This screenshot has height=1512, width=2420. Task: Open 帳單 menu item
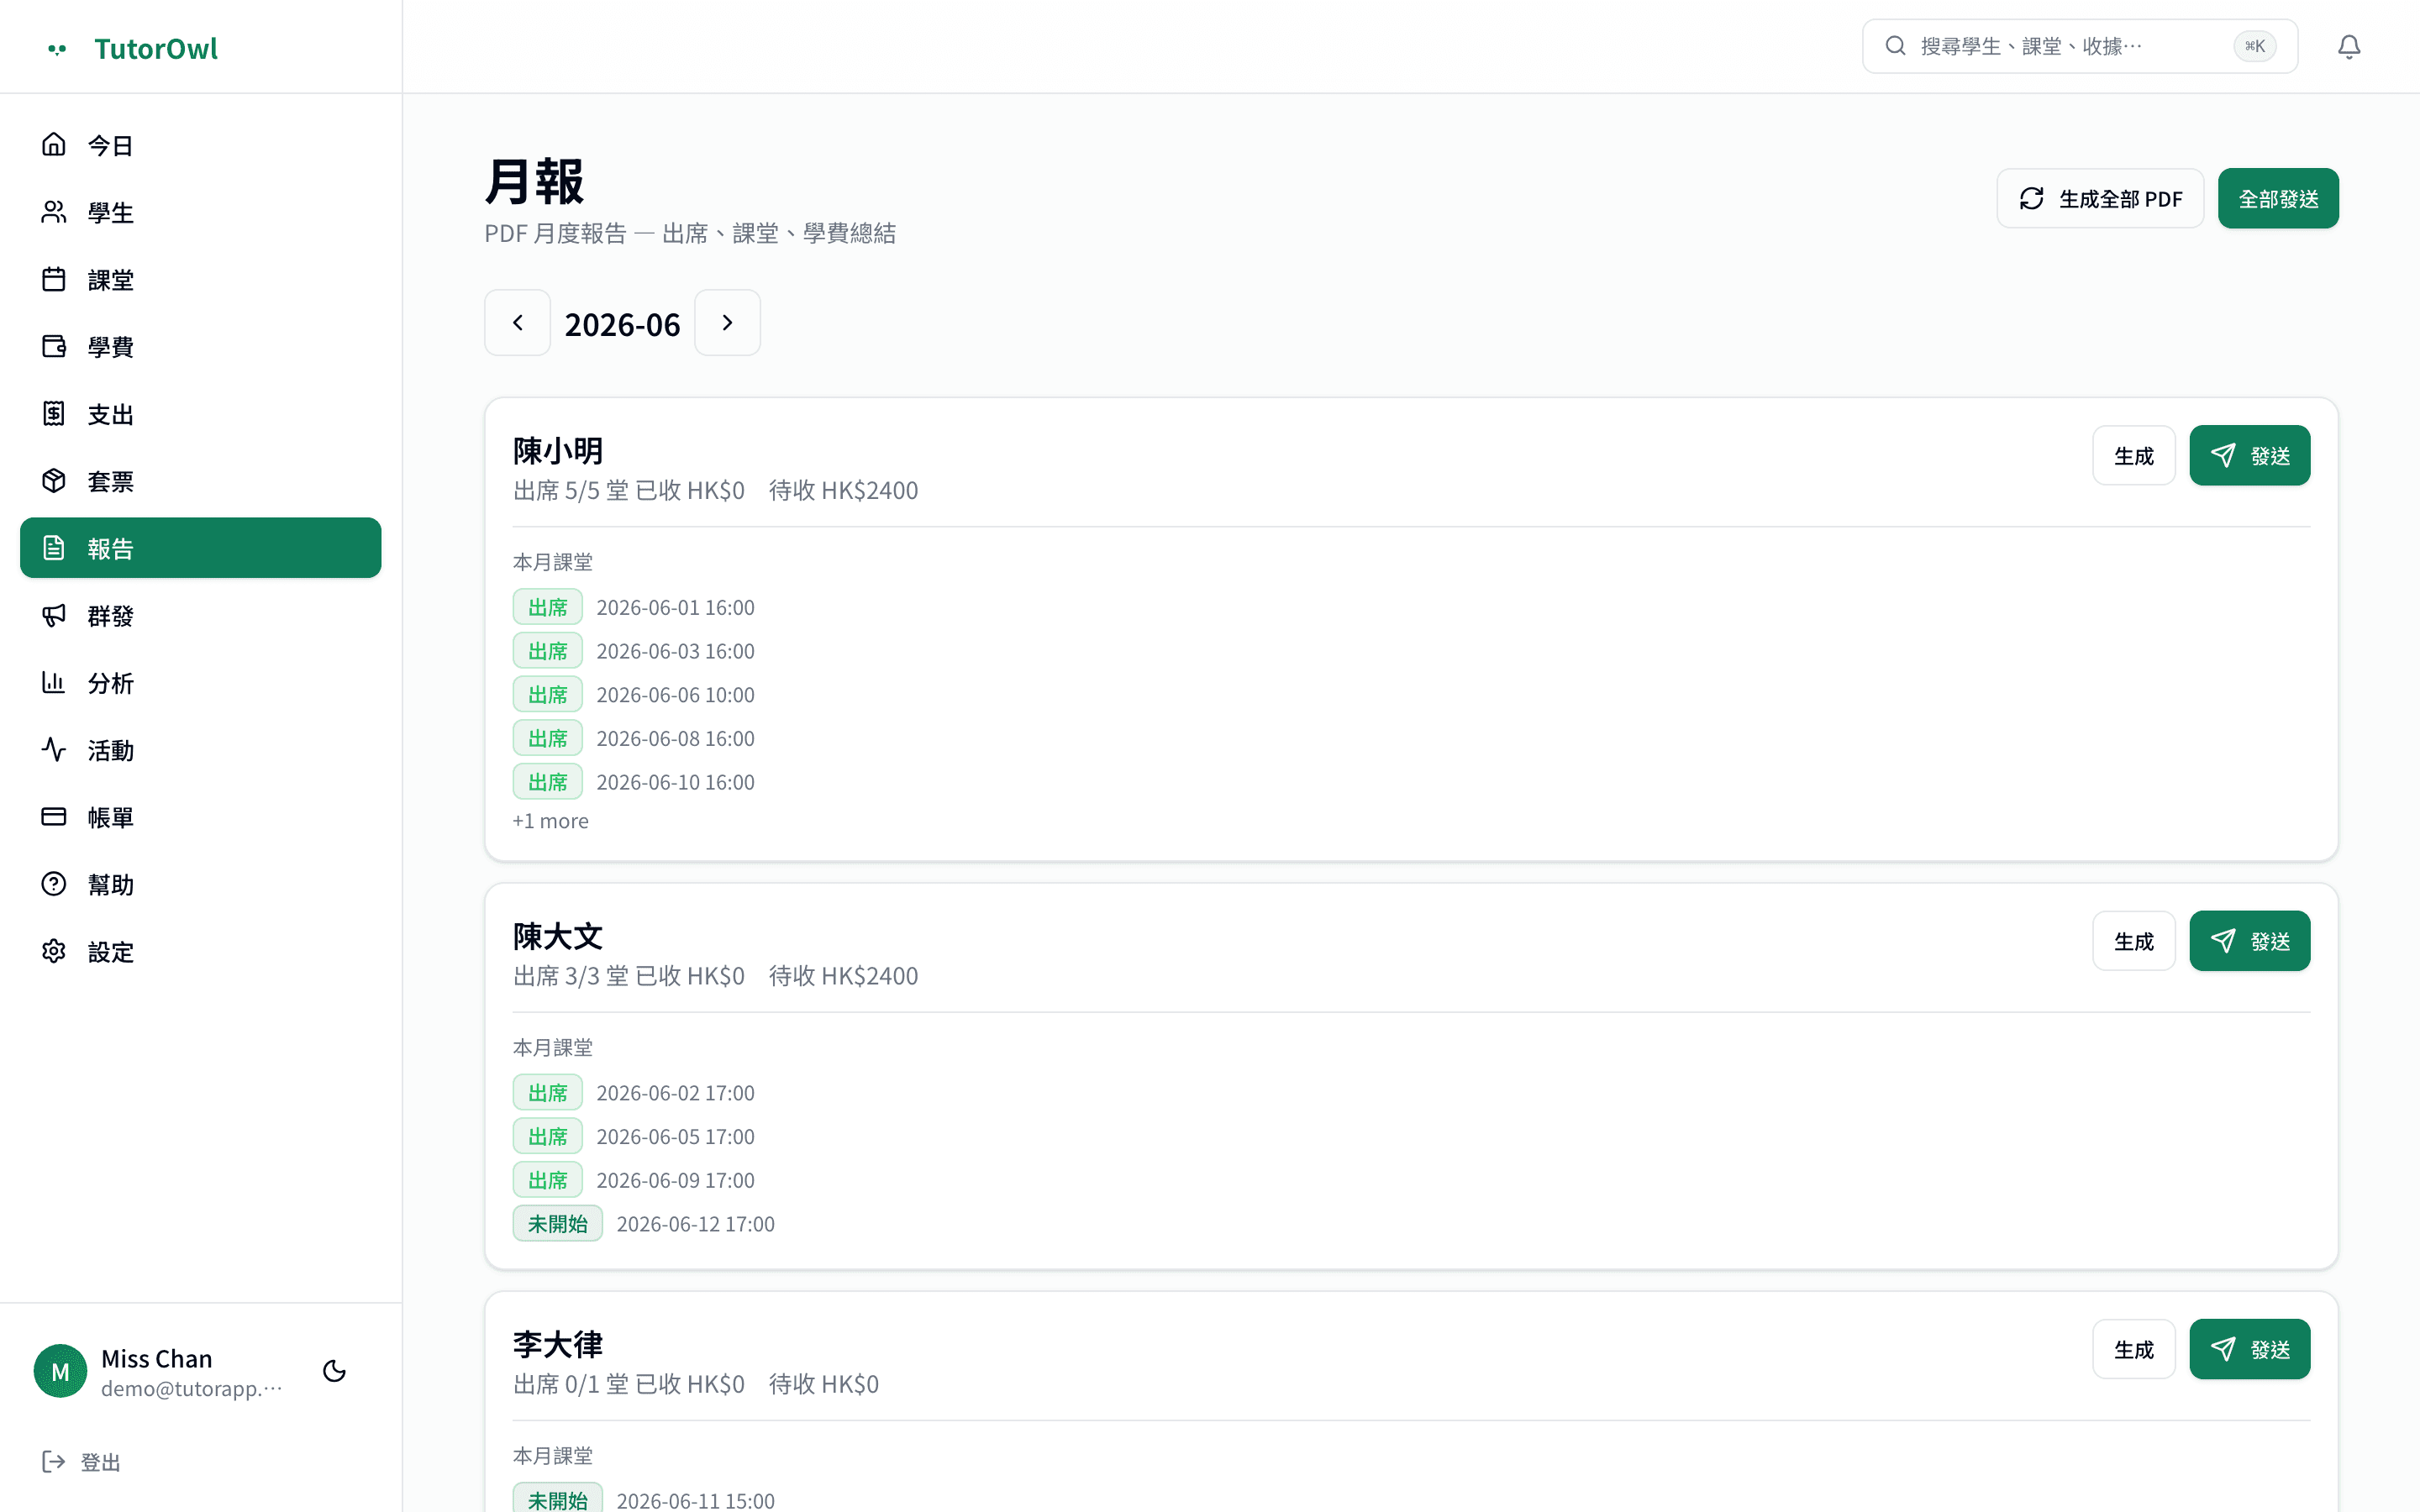(201, 817)
